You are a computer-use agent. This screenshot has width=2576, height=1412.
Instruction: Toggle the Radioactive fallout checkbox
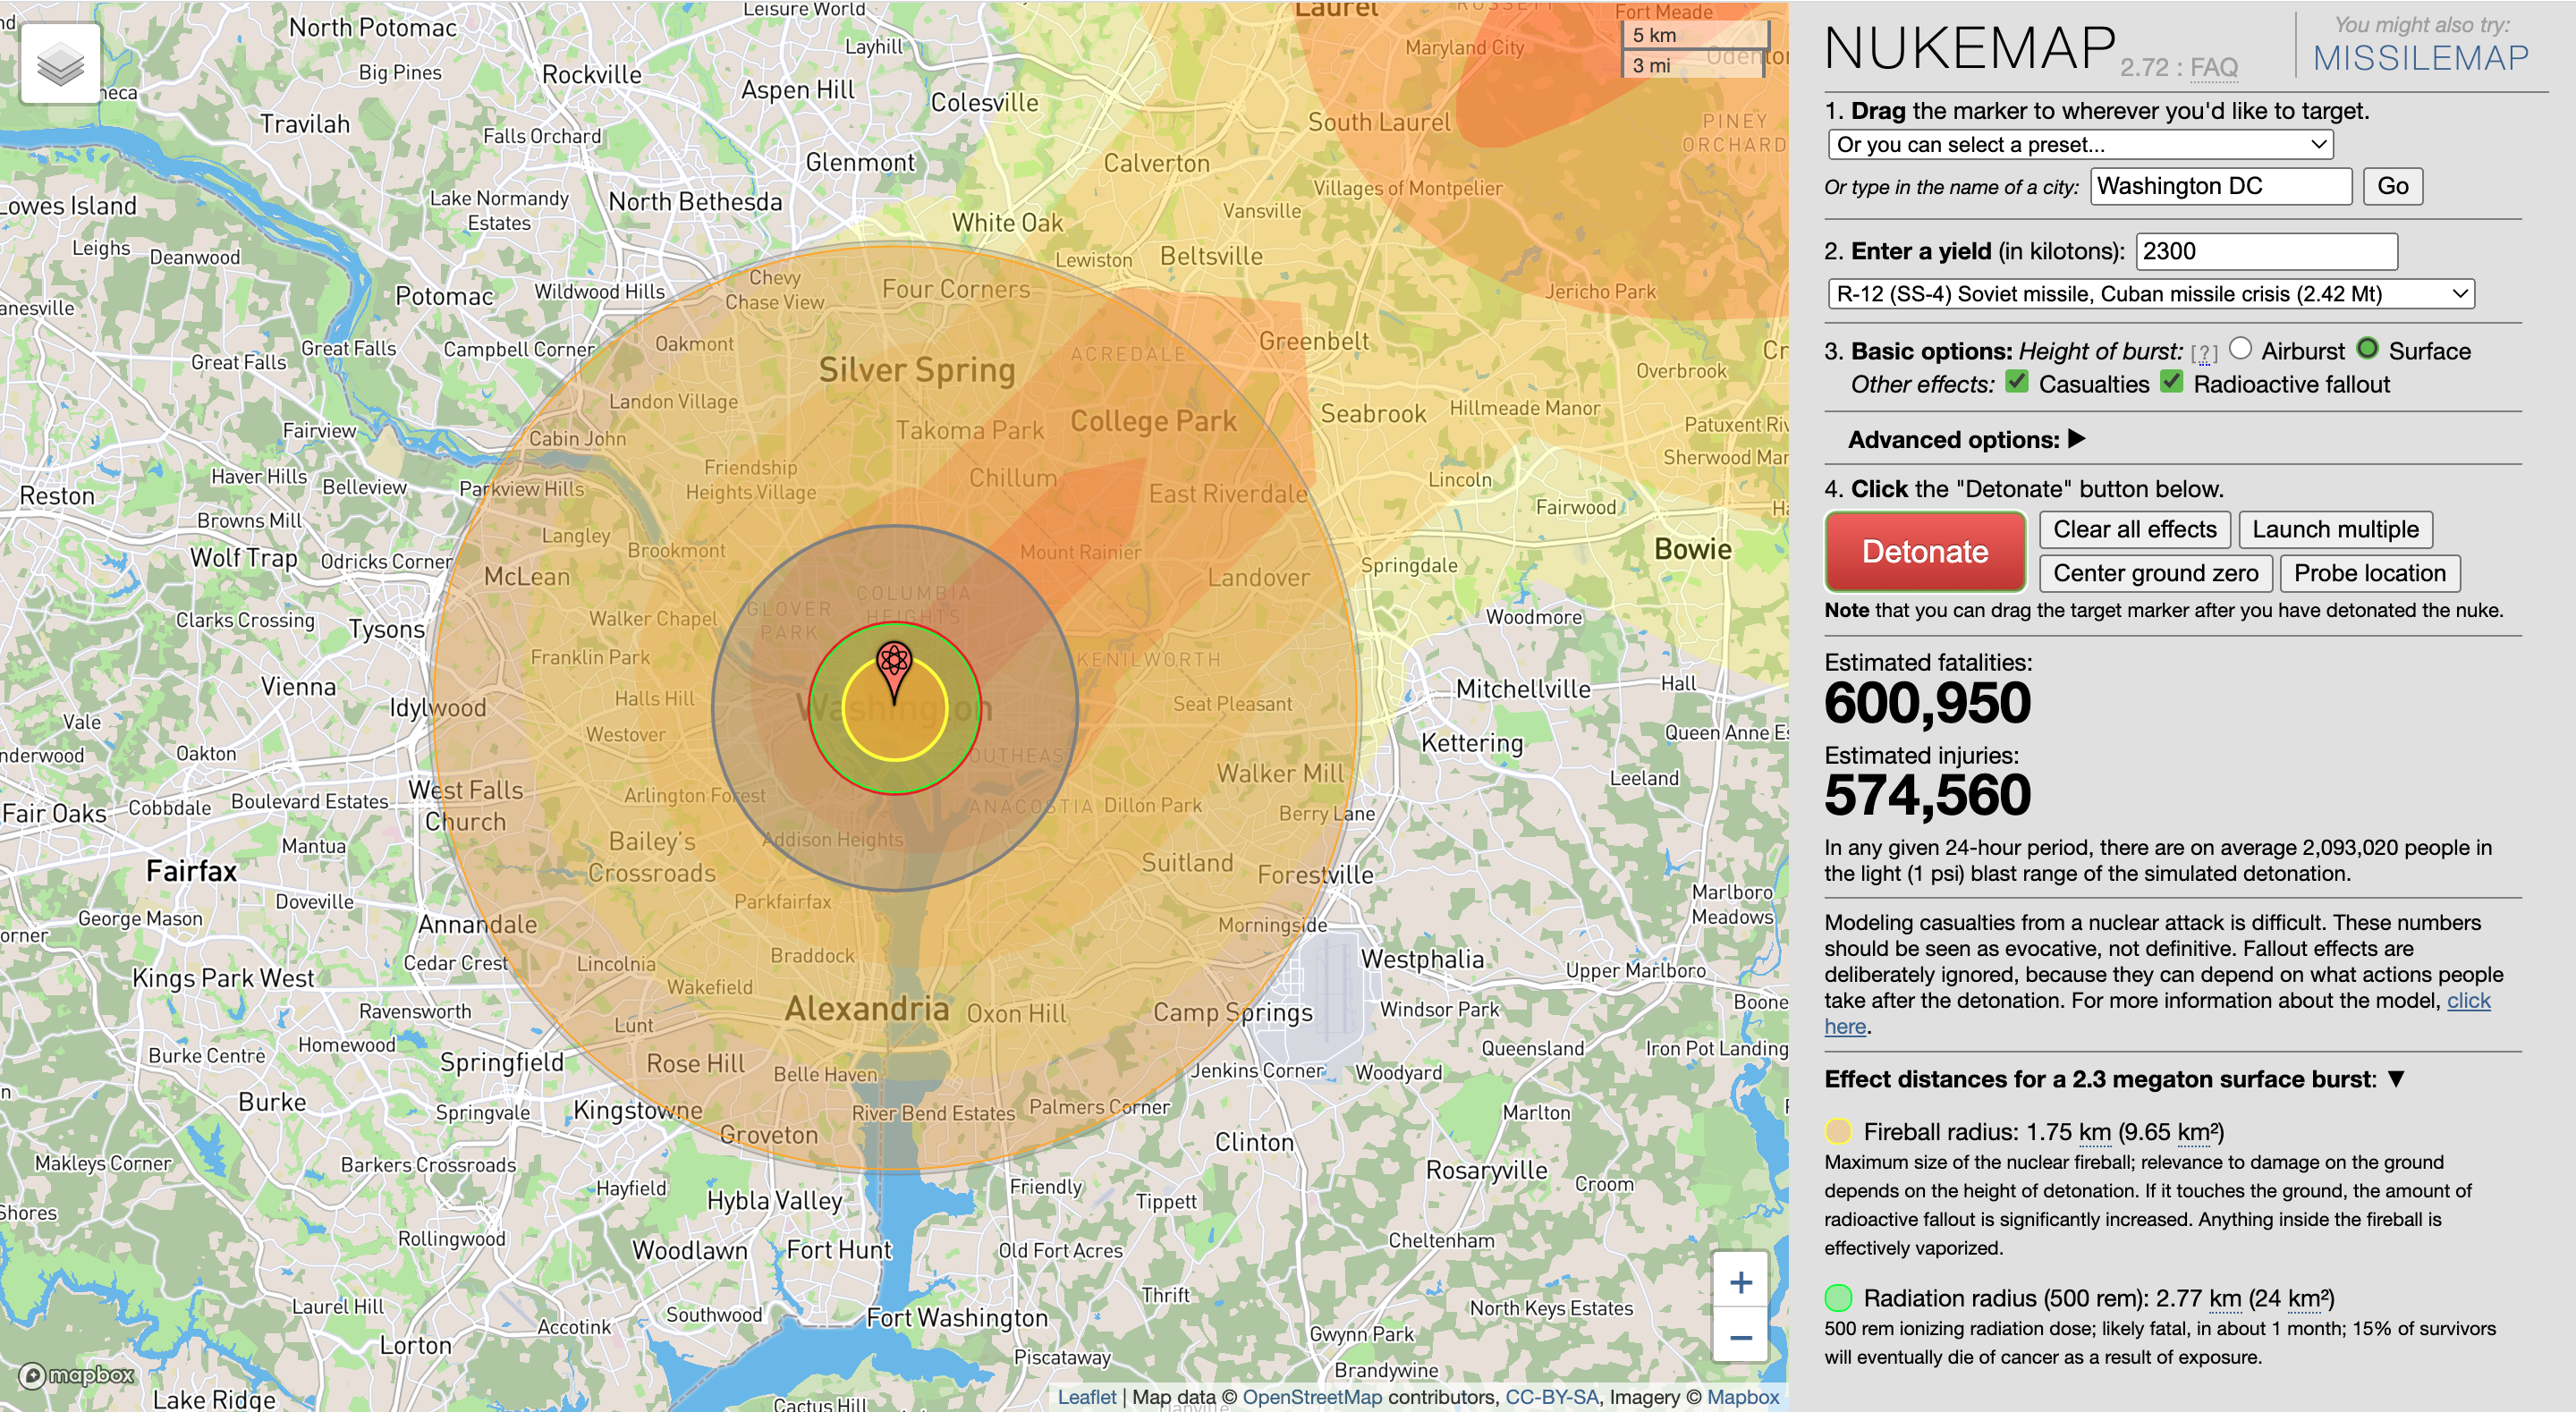[x=2171, y=382]
